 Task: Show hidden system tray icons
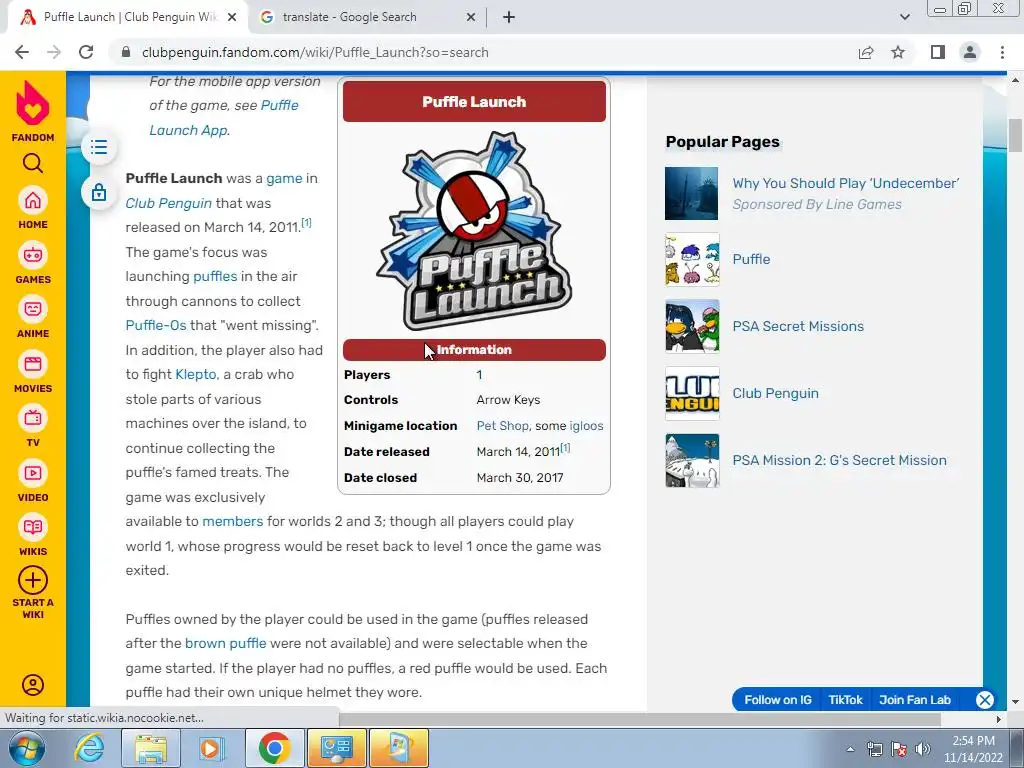[x=850, y=750]
